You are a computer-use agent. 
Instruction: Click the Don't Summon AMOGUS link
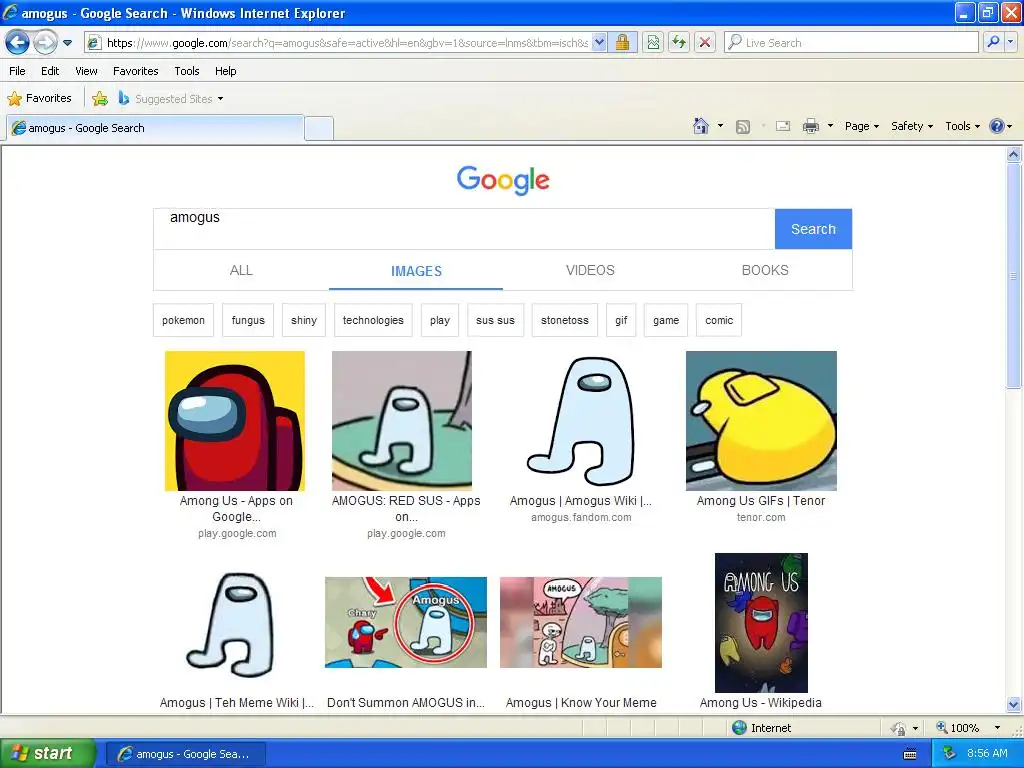click(406, 703)
